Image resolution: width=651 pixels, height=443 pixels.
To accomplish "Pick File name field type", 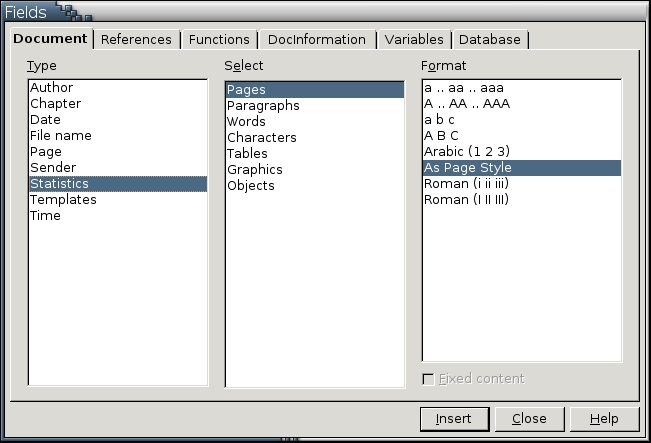I will click(61, 136).
